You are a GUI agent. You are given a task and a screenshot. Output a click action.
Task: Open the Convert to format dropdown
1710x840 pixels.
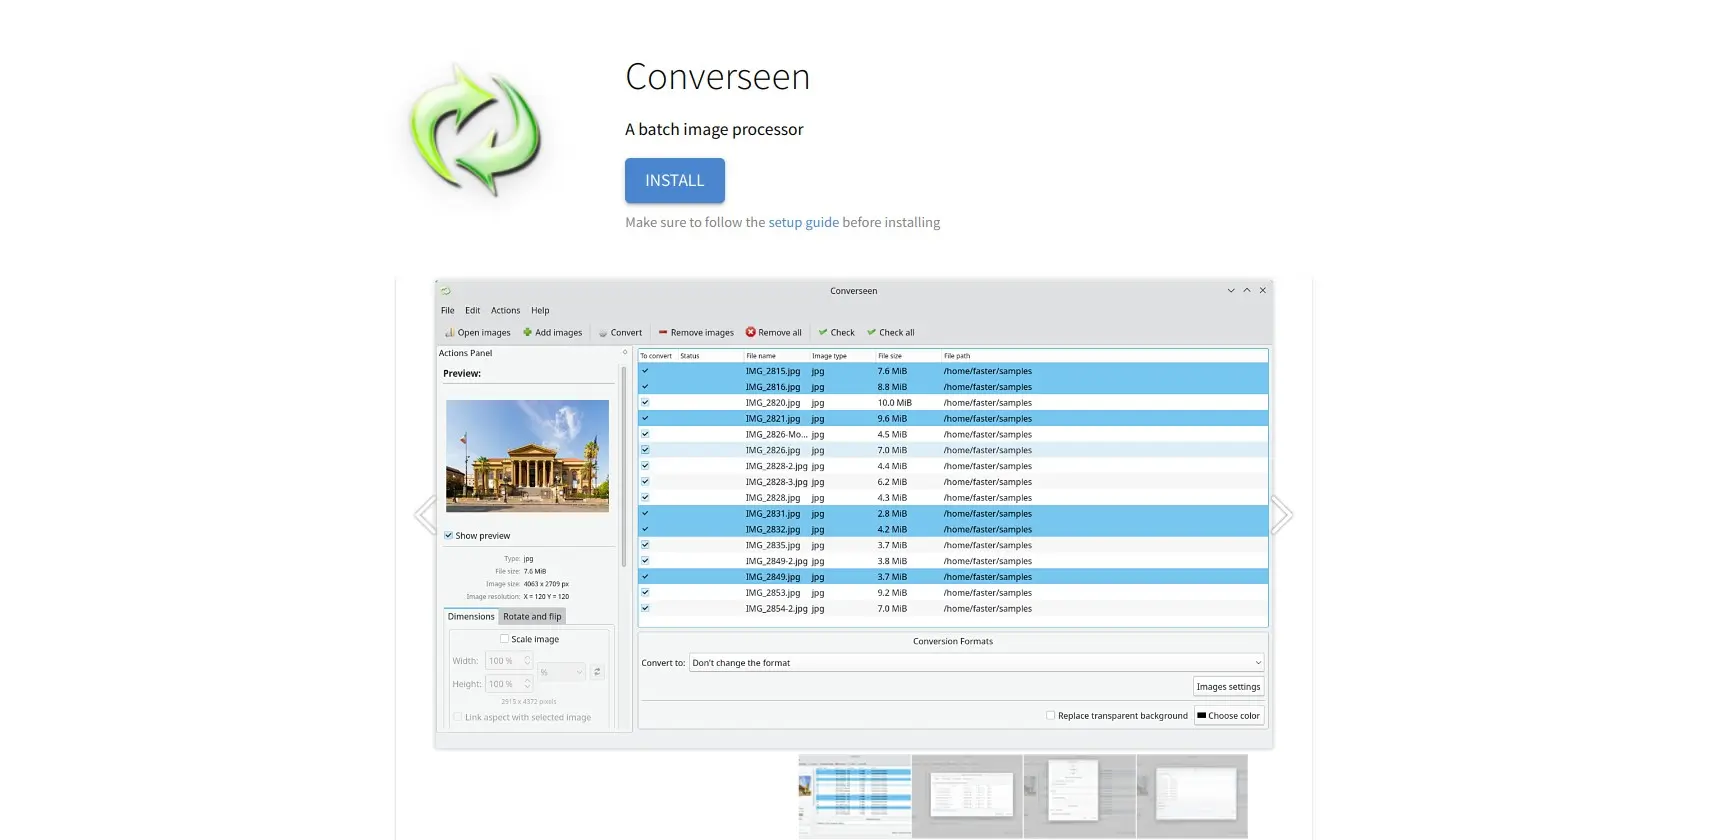tap(976, 663)
